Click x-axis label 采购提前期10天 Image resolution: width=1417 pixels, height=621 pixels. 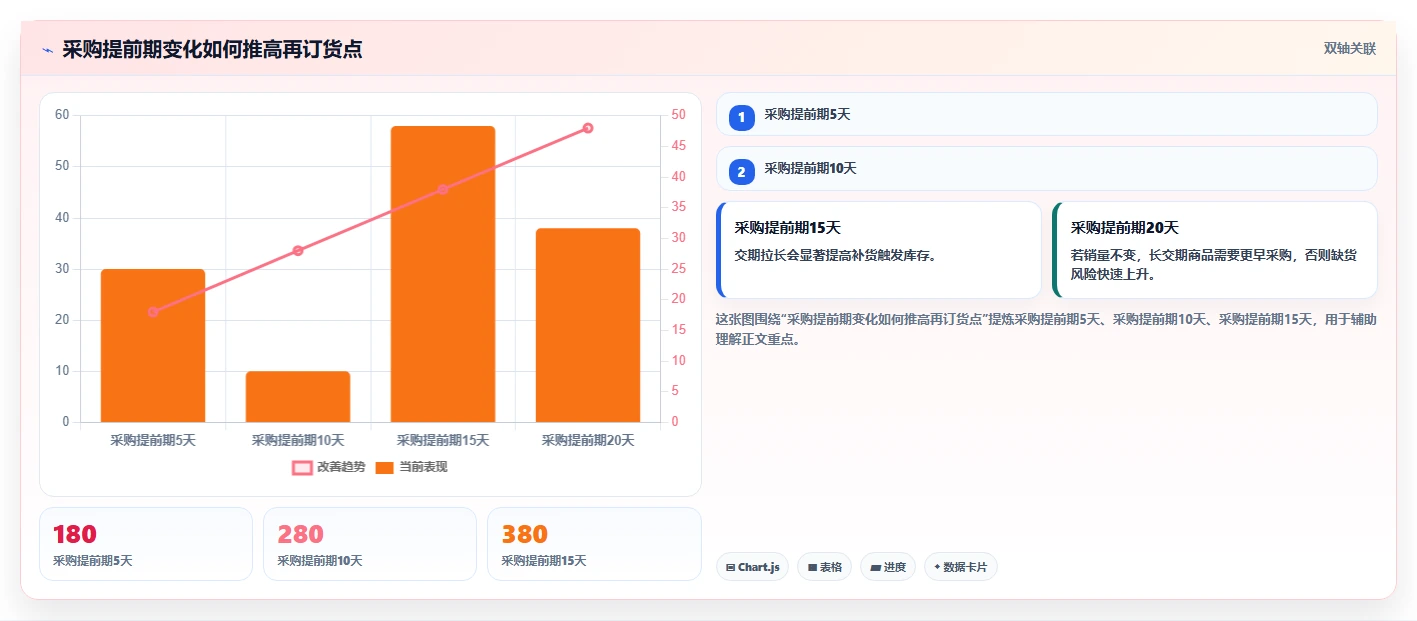pyautogui.click(x=298, y=440)
